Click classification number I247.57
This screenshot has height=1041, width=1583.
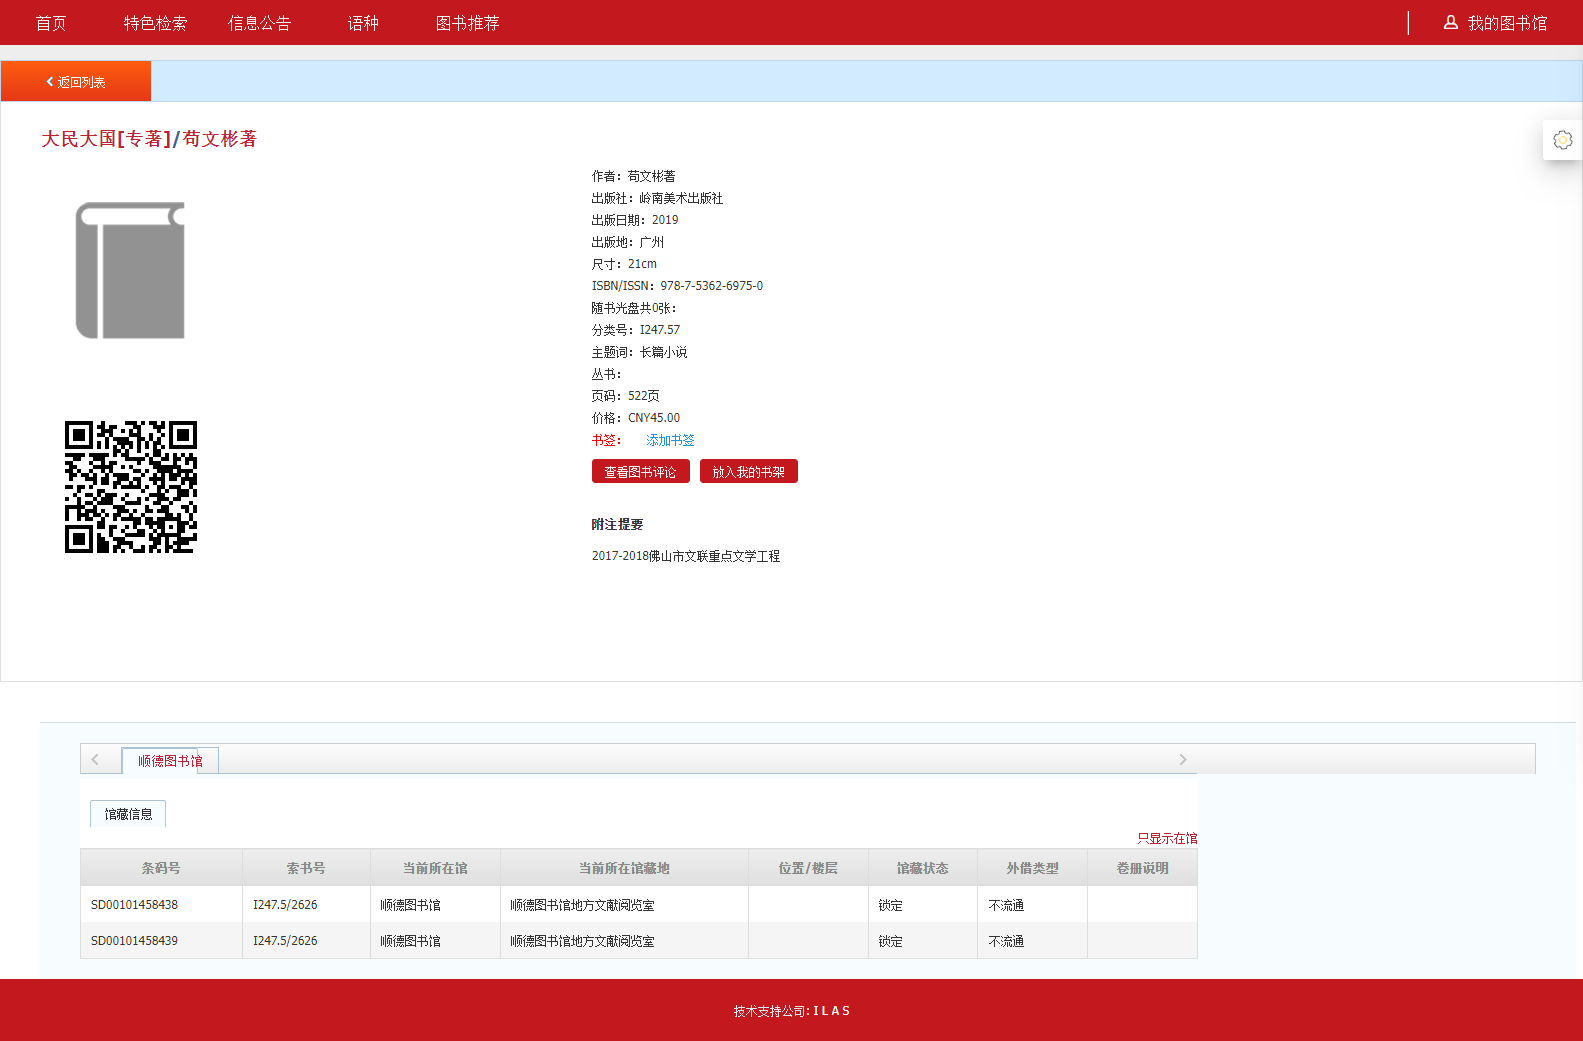660,330
